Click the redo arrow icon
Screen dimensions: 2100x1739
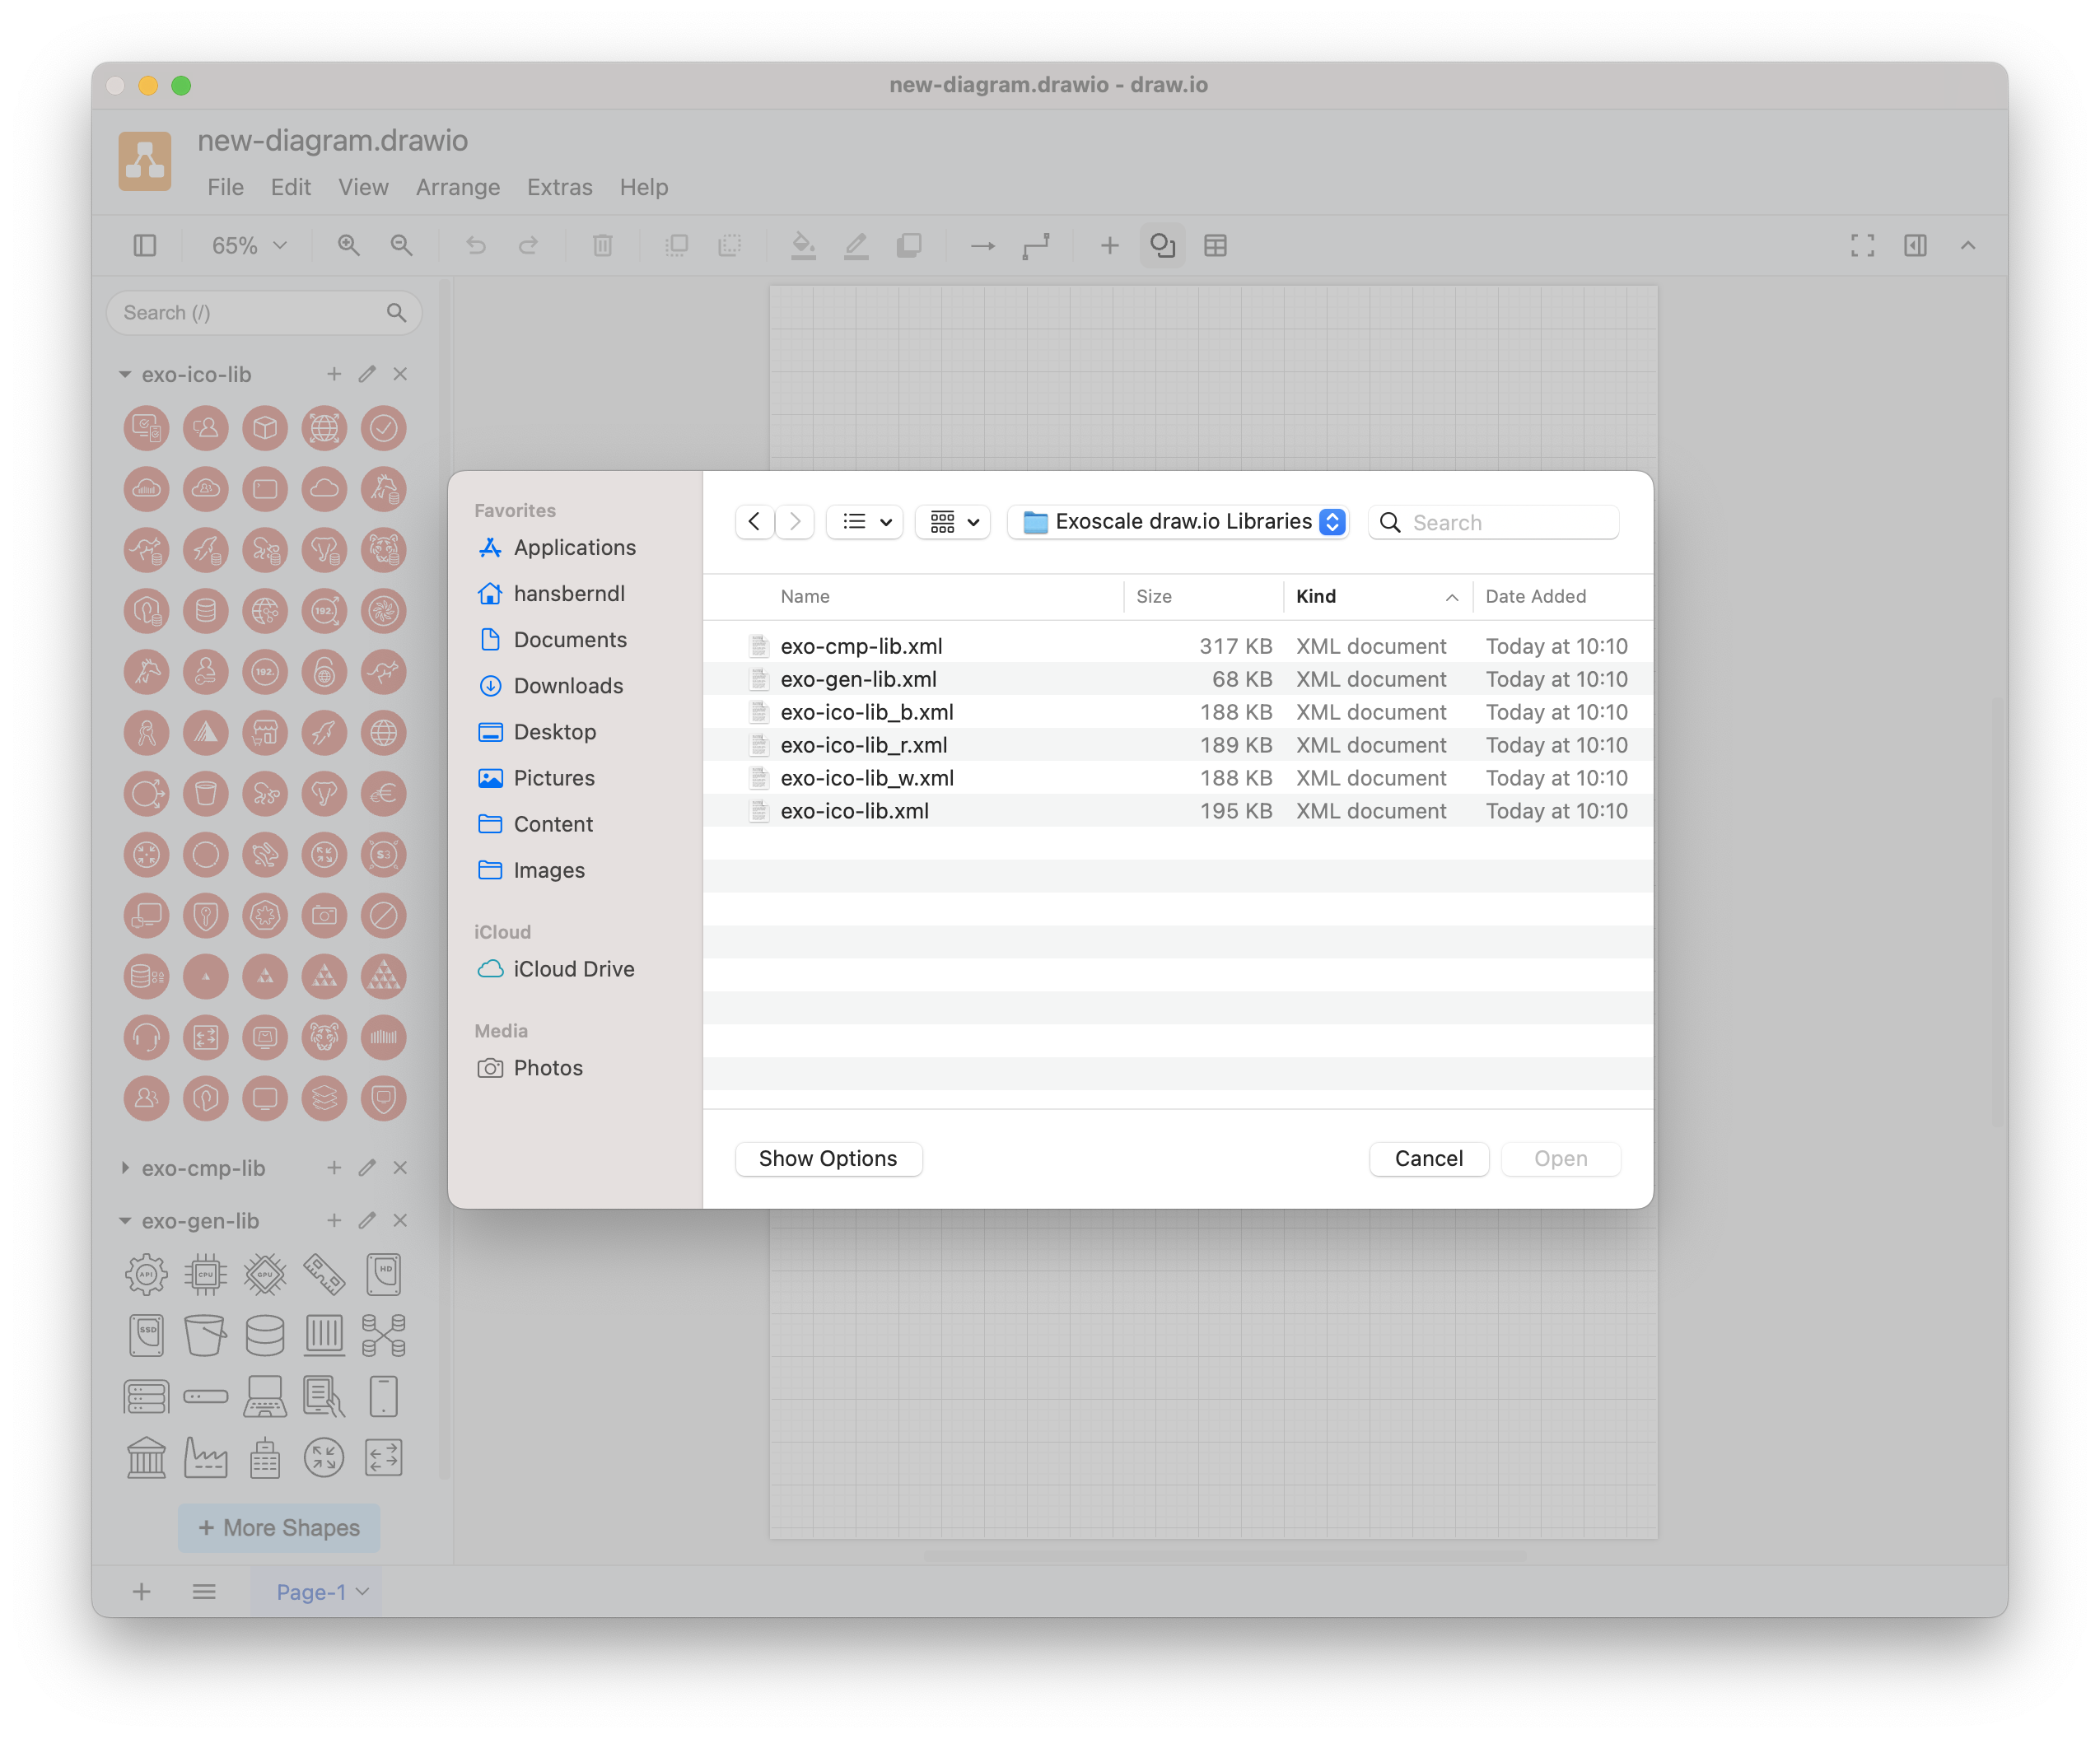(528, 245)
